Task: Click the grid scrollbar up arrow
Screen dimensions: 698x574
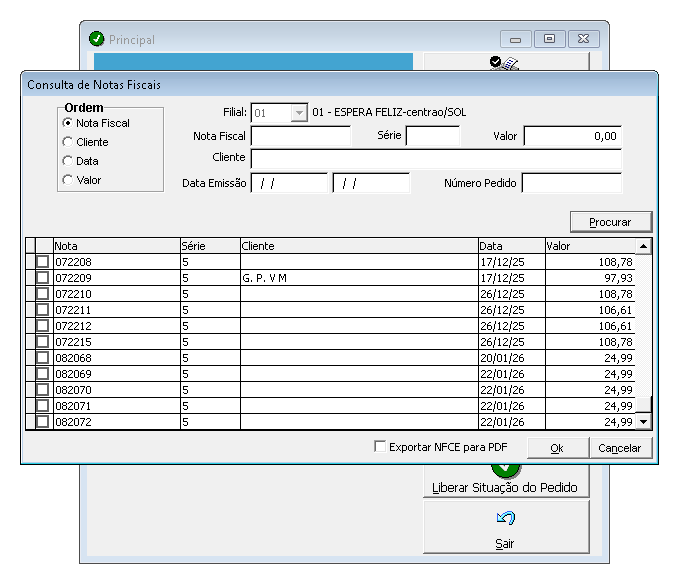Action: 643,246
